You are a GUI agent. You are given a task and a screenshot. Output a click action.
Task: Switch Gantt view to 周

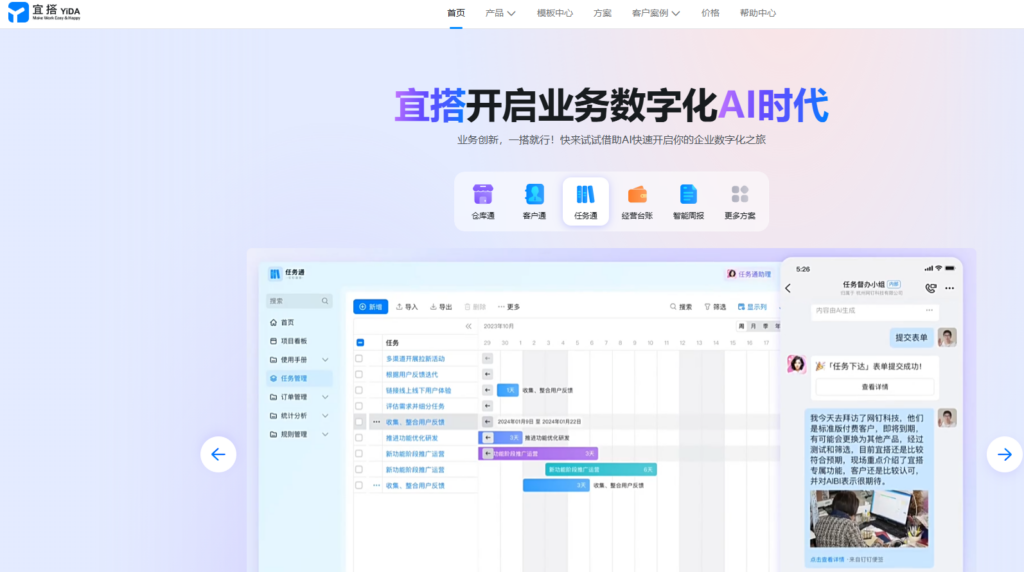[741, 326]
